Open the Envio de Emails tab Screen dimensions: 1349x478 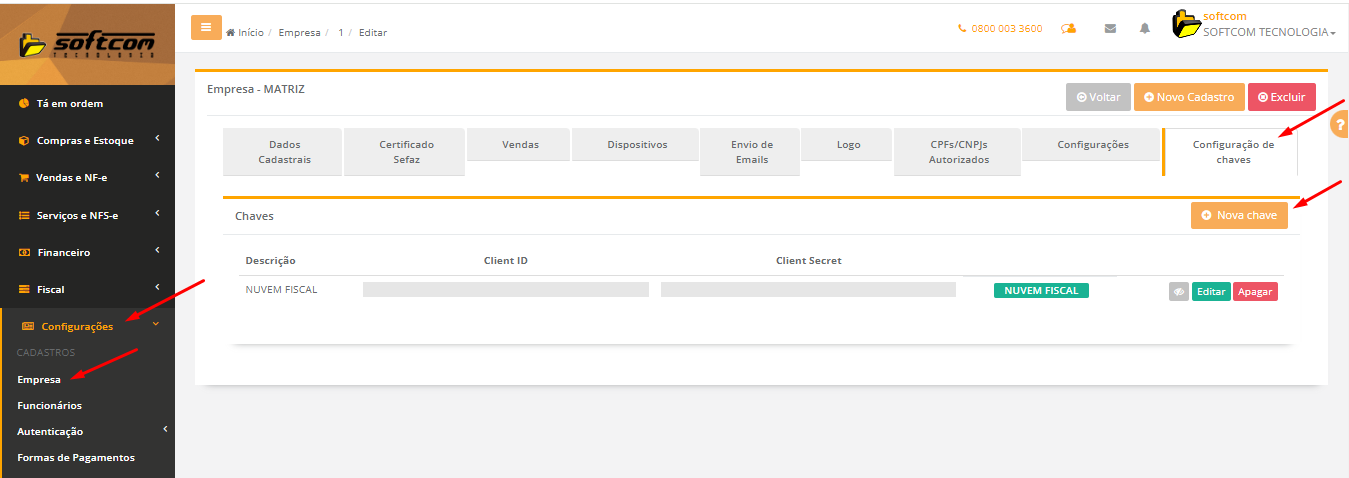point(751,152)
